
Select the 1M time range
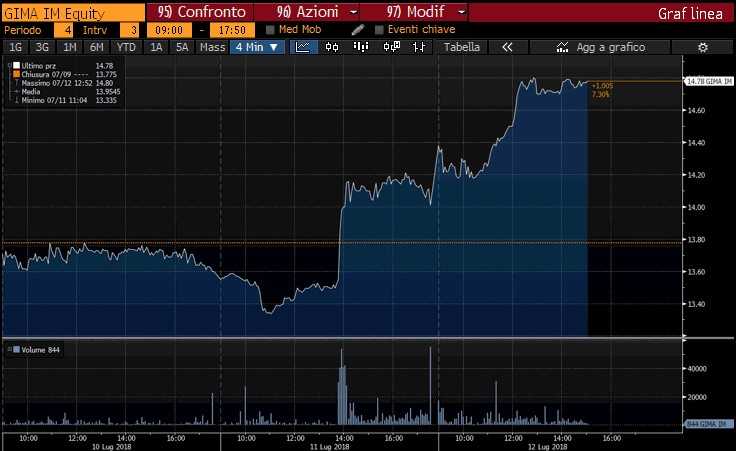(x=69, y=47)
